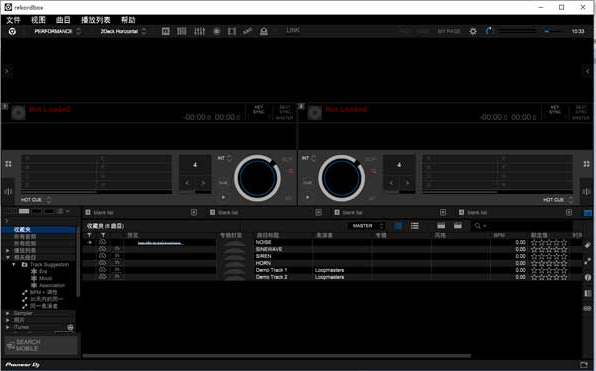Open deck 1 HOT CUE pad mode dropdown

(x=36, y=200)
